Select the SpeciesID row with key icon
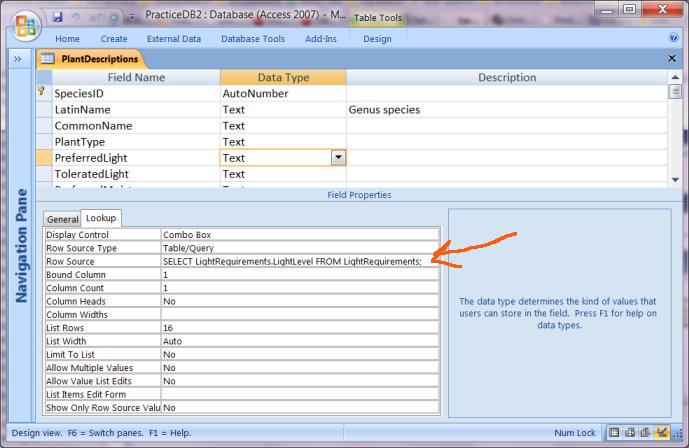689x448 pixels. click(44, 93)
